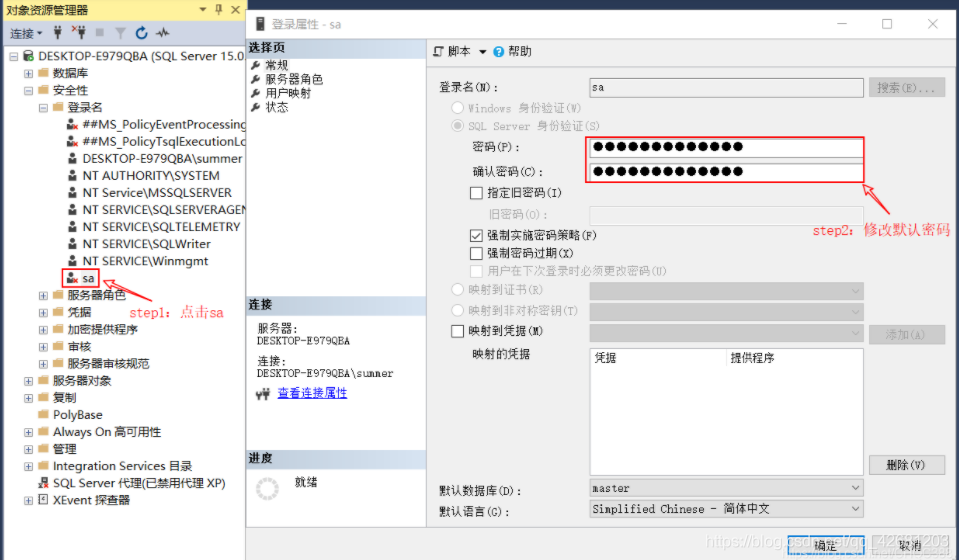
Task: Select the 映射到非对称密钥 radio button
Action: point(457,311)
